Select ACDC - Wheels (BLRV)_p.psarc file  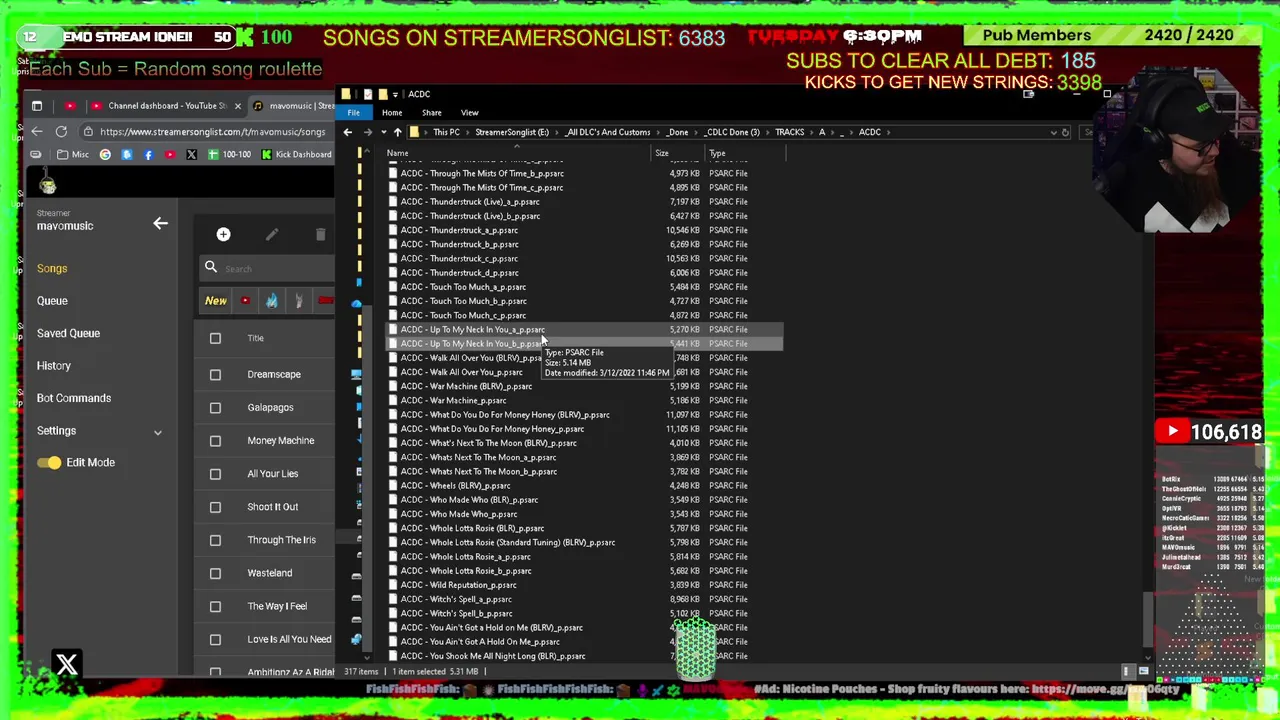coord(455,486)
